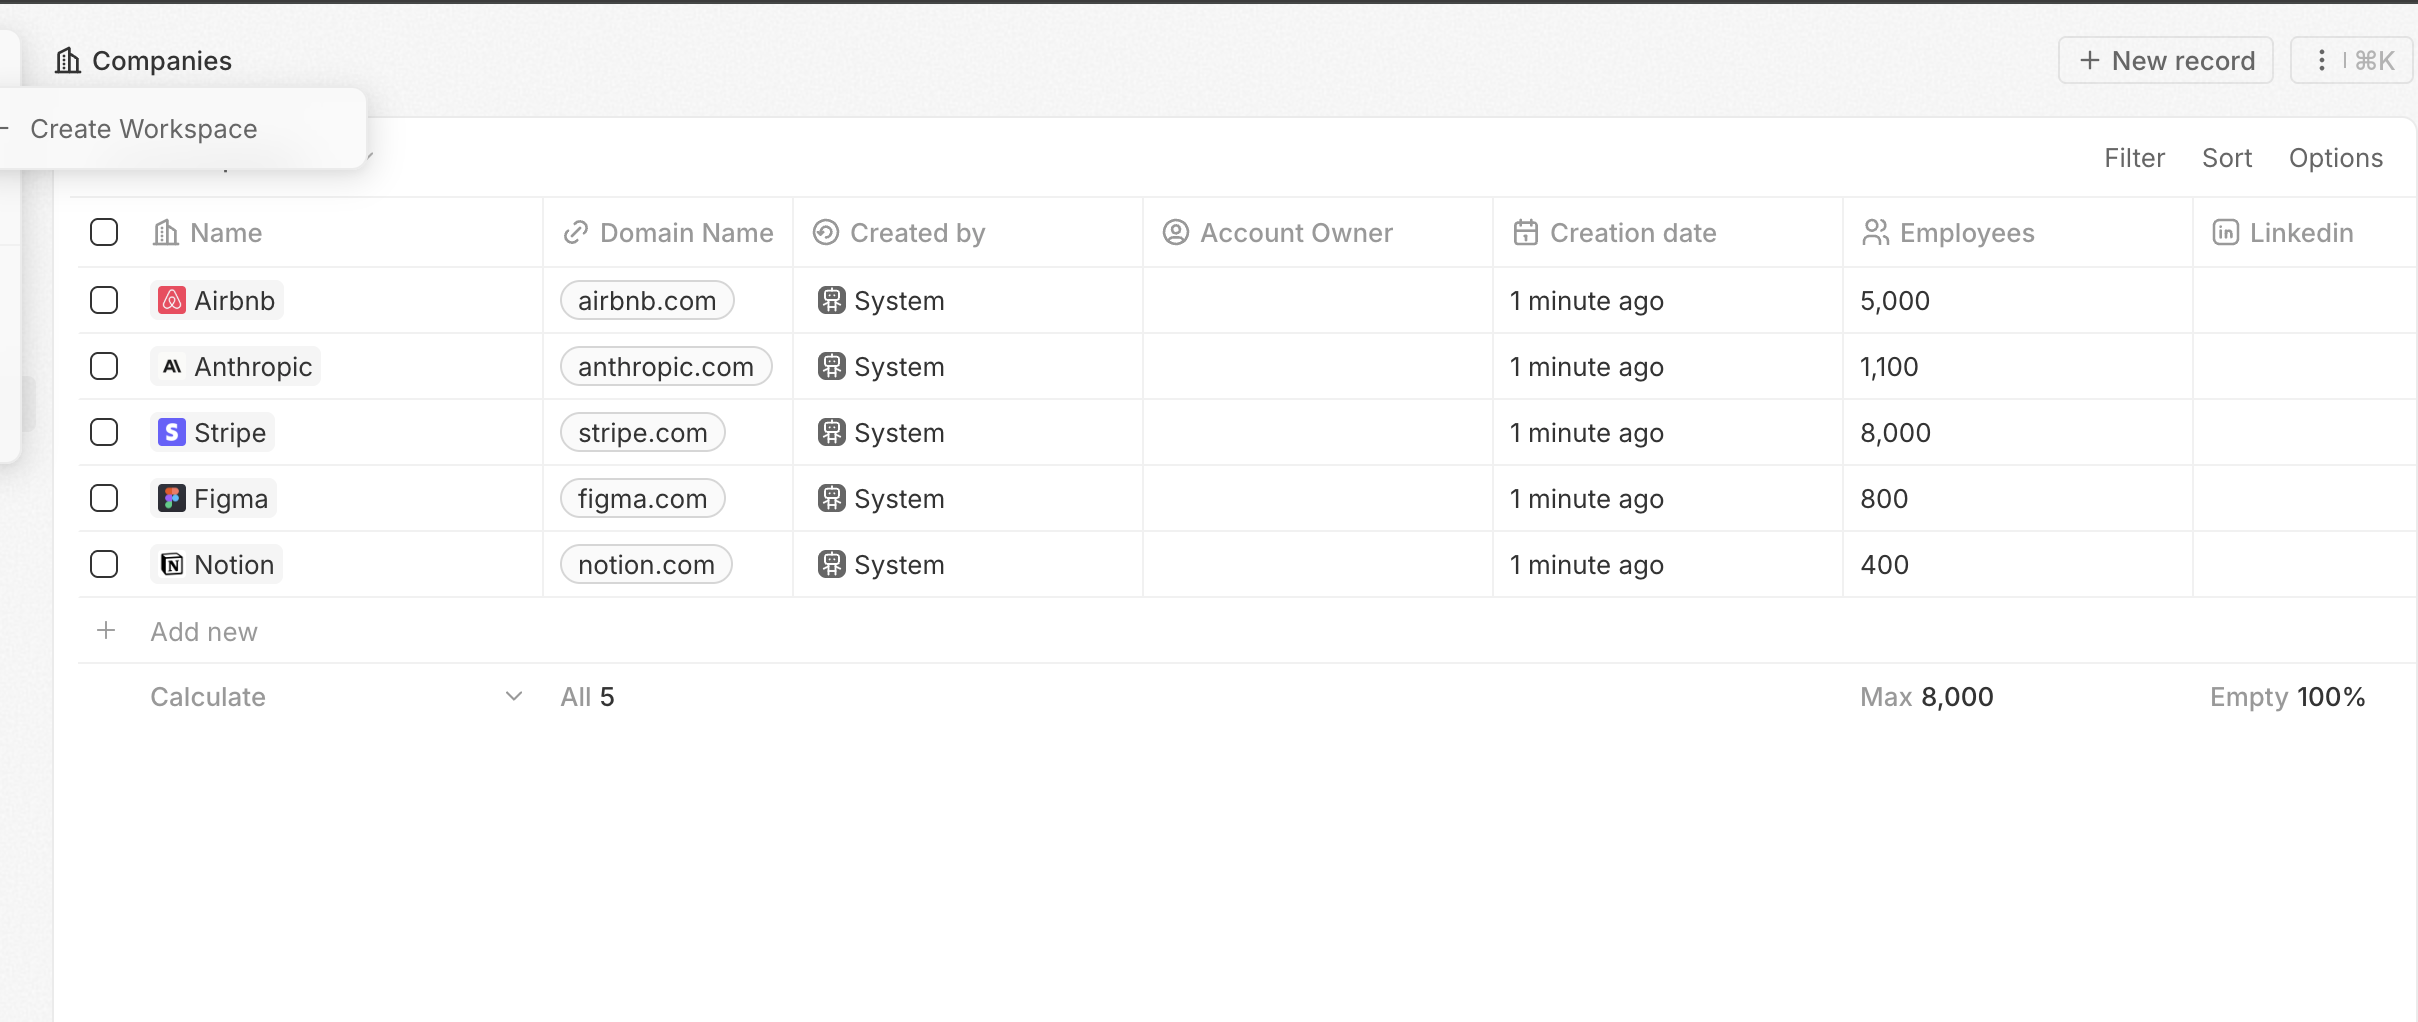This screenshot has height=1022, width=2418.
Task: Click the empty Linkedin cell for Stripe
Action: pos(2305,432)
